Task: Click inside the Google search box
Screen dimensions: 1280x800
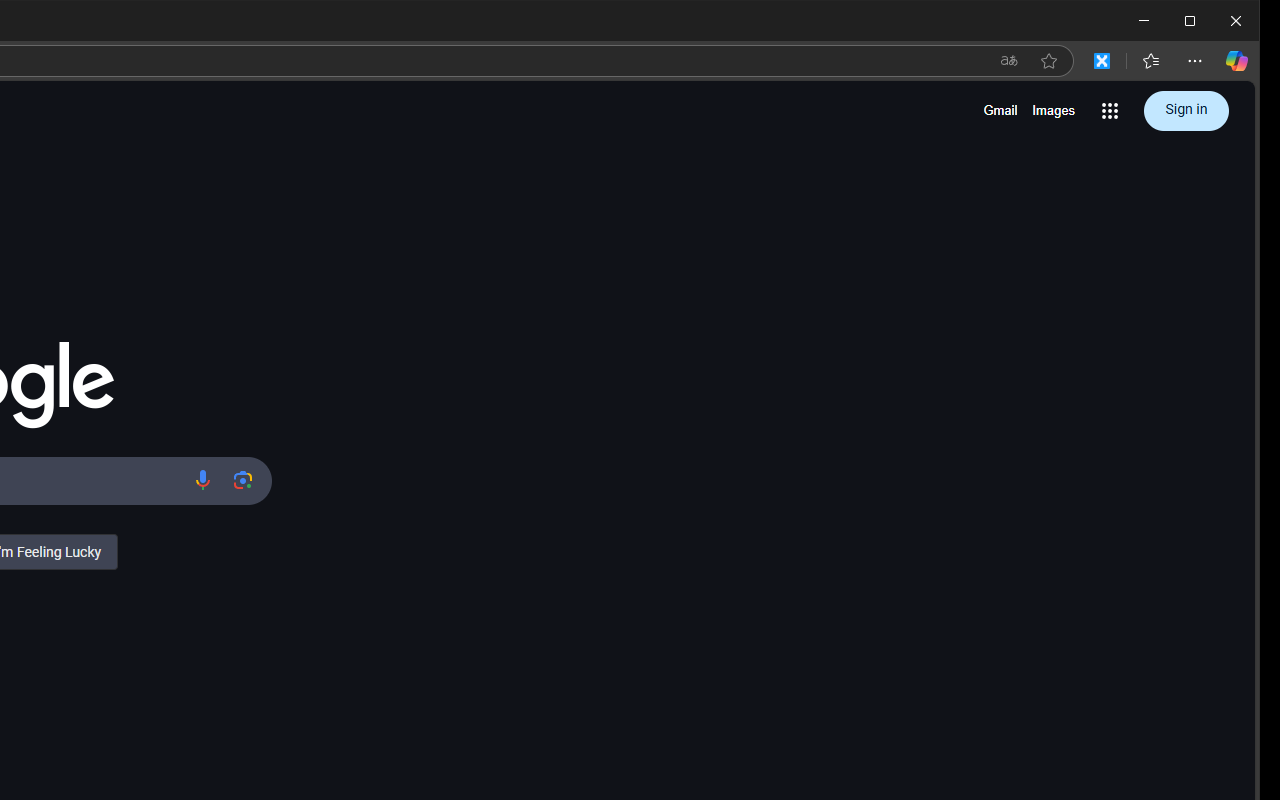Action: click(90, 481)
